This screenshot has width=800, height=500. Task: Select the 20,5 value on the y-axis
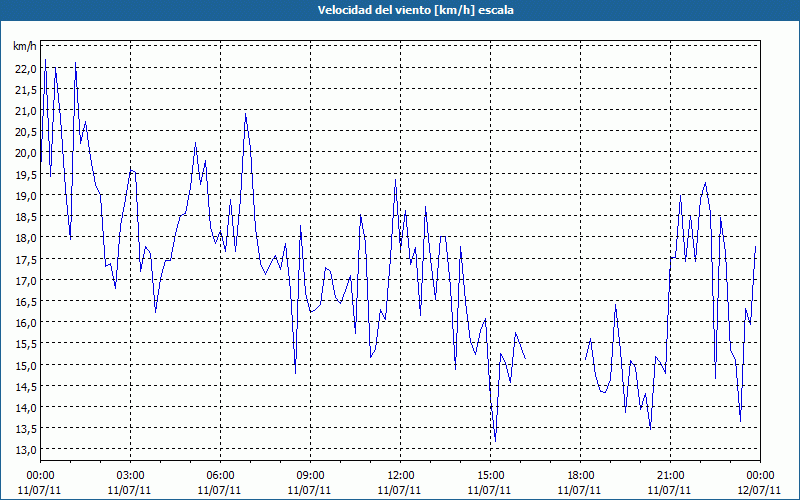click(x=26, y=132)
